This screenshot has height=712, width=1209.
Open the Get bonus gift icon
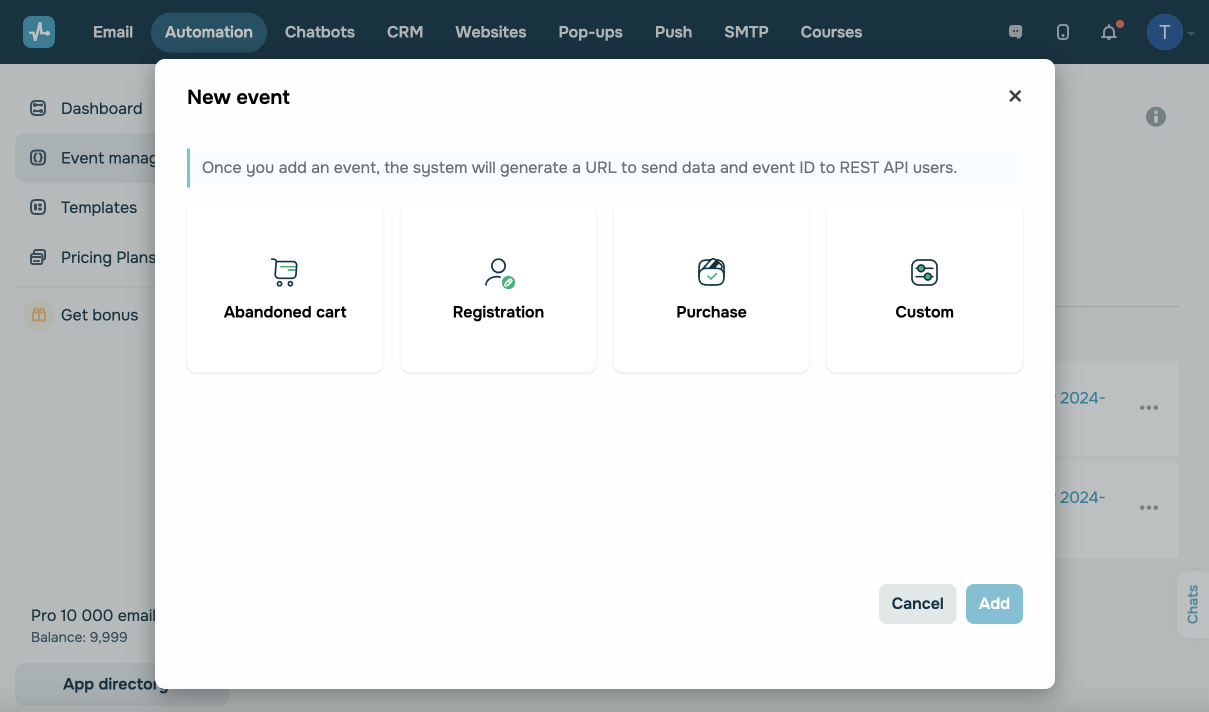(x=39, y=315)
